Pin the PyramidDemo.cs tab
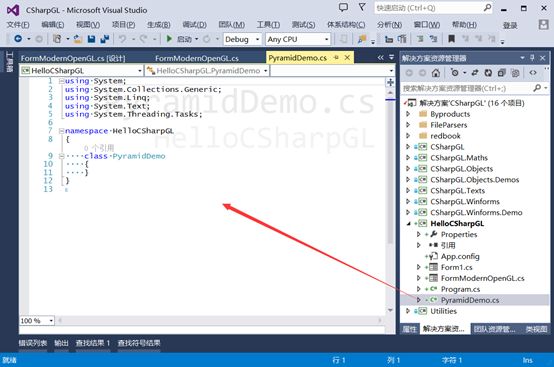This screenshot has width=554, height=367. tap(336, 58)
